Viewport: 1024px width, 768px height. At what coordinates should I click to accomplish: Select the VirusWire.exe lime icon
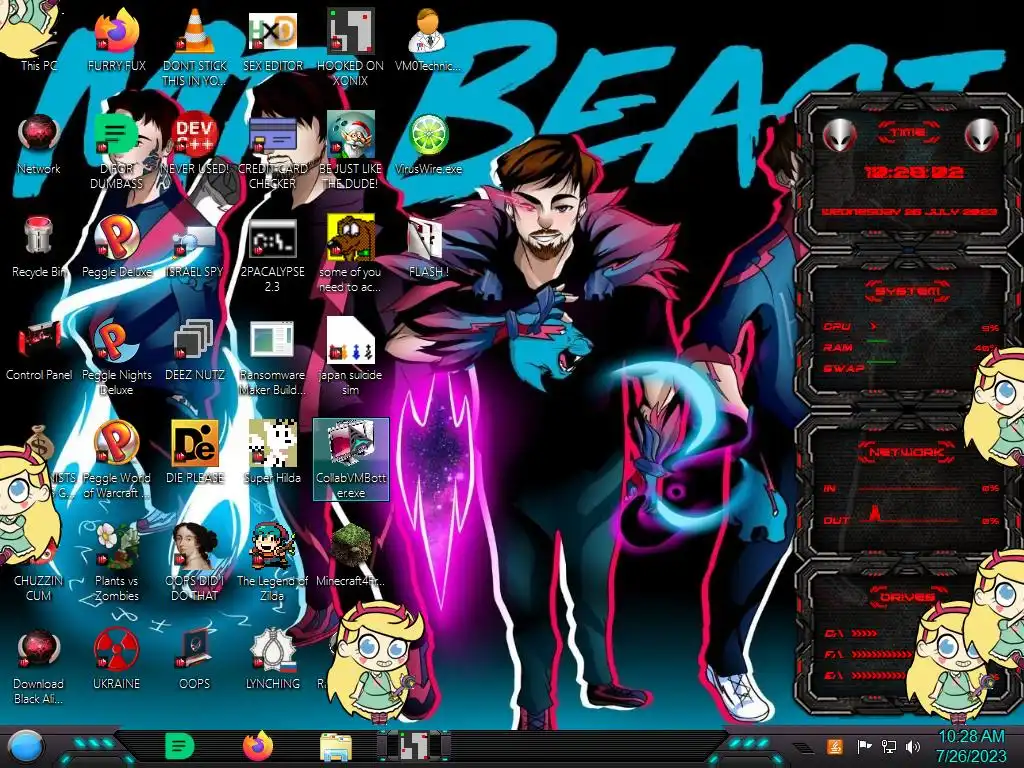coord(428,144)
